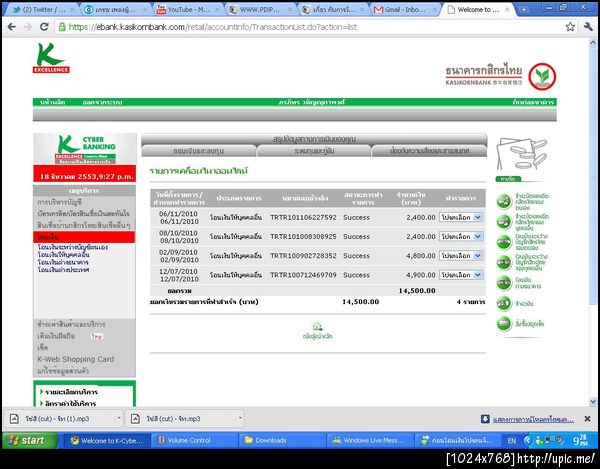Open เช็ค cheque sidebar menu item

(x=42, y=347)
